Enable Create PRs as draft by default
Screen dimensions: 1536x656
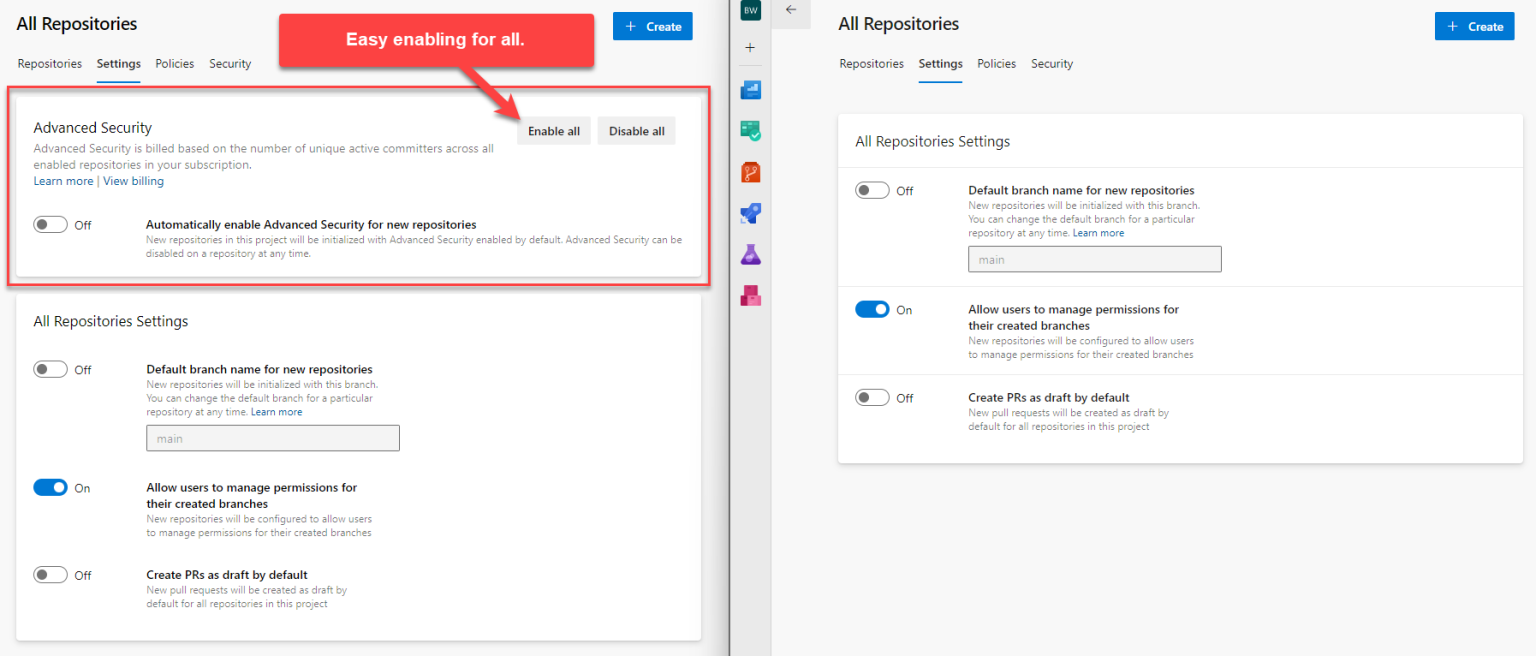[50, 574]
